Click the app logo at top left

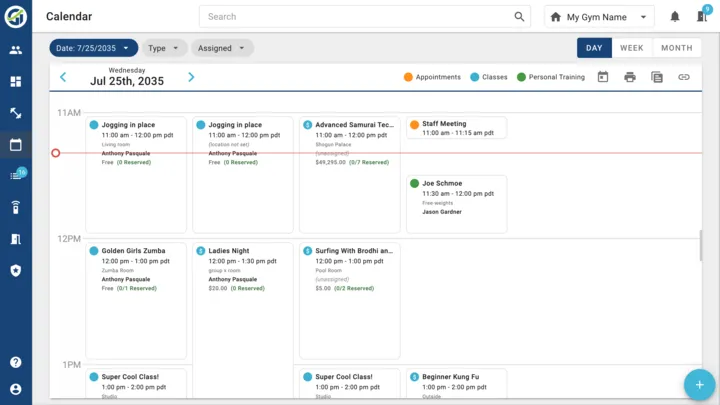point(16,17)
